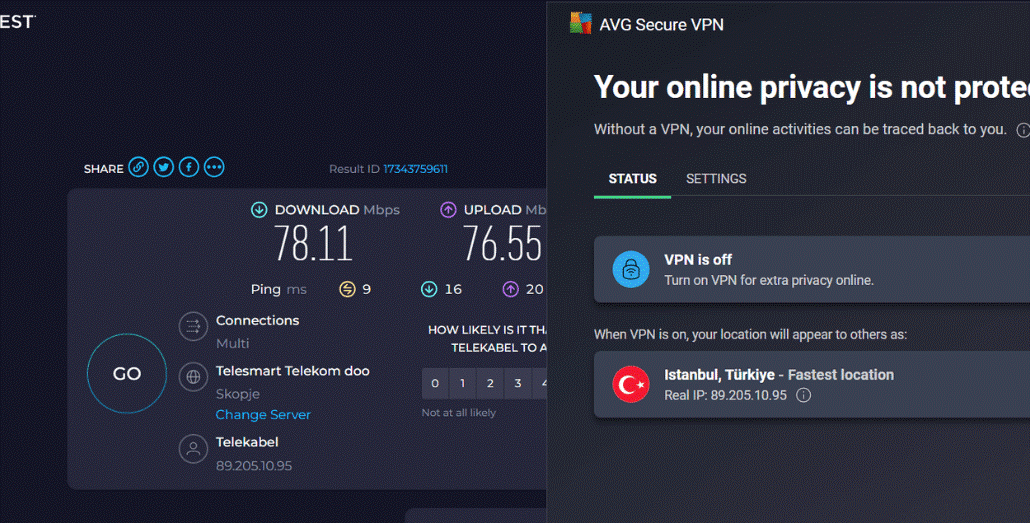Open more share options ellipsis icon
This screenshot has width=1030, height=523.
tap(214, 167)
